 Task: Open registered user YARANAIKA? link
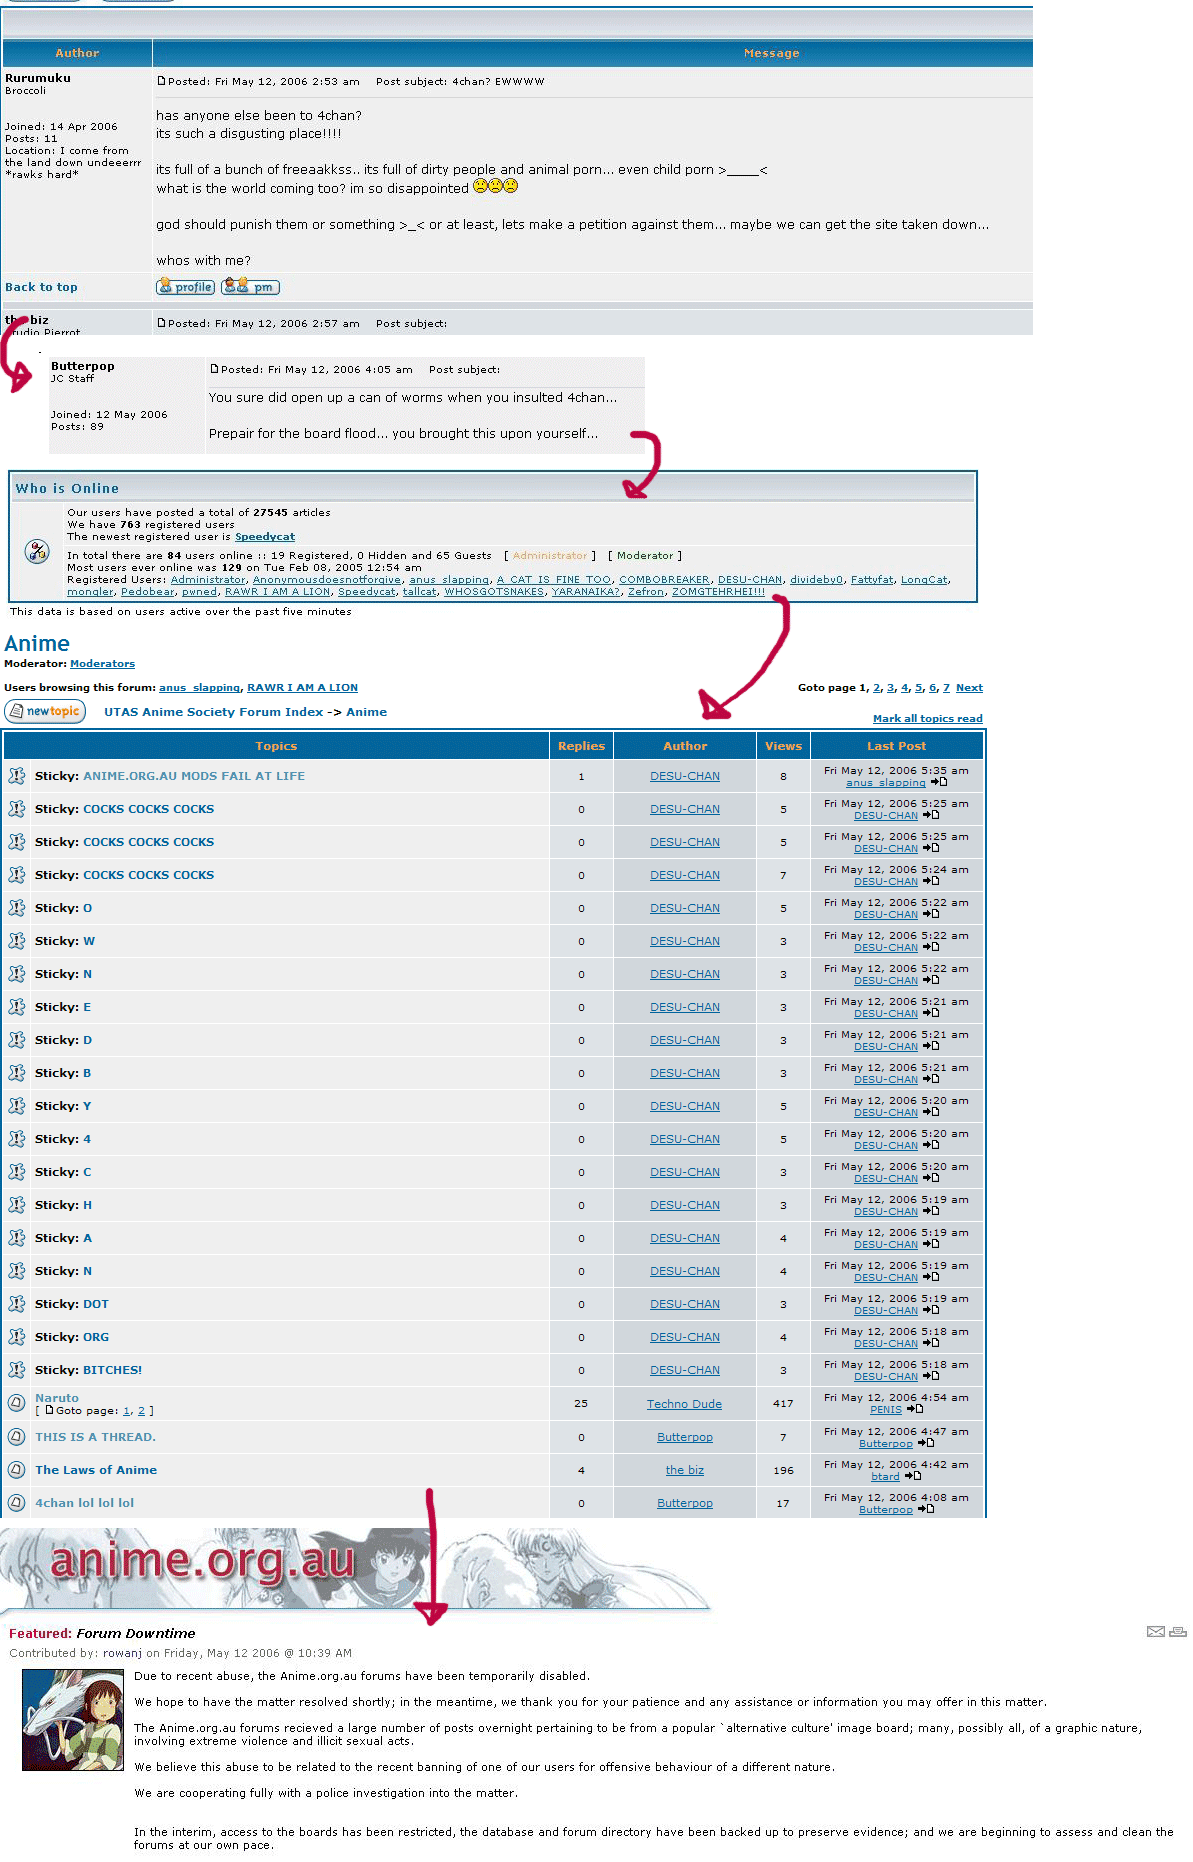click(586, 592)
